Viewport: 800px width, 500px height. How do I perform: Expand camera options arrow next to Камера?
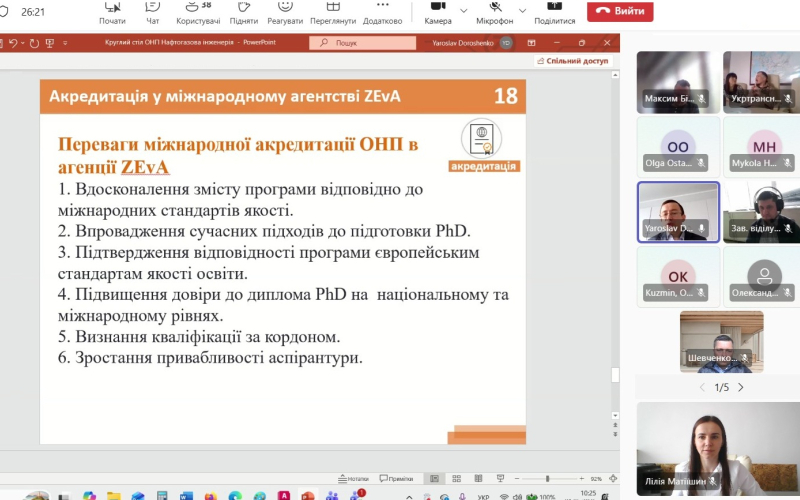pos(463,11)
